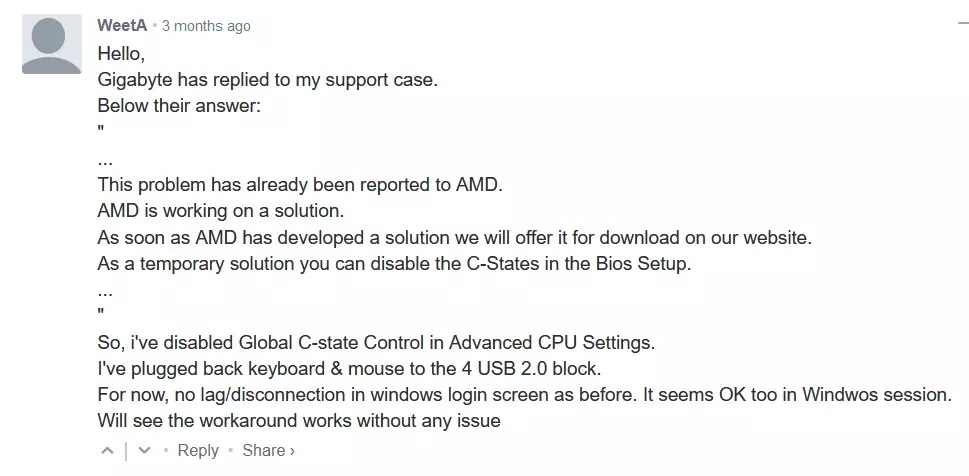Click 'This problem has already been reported' line

pos(301,185)
